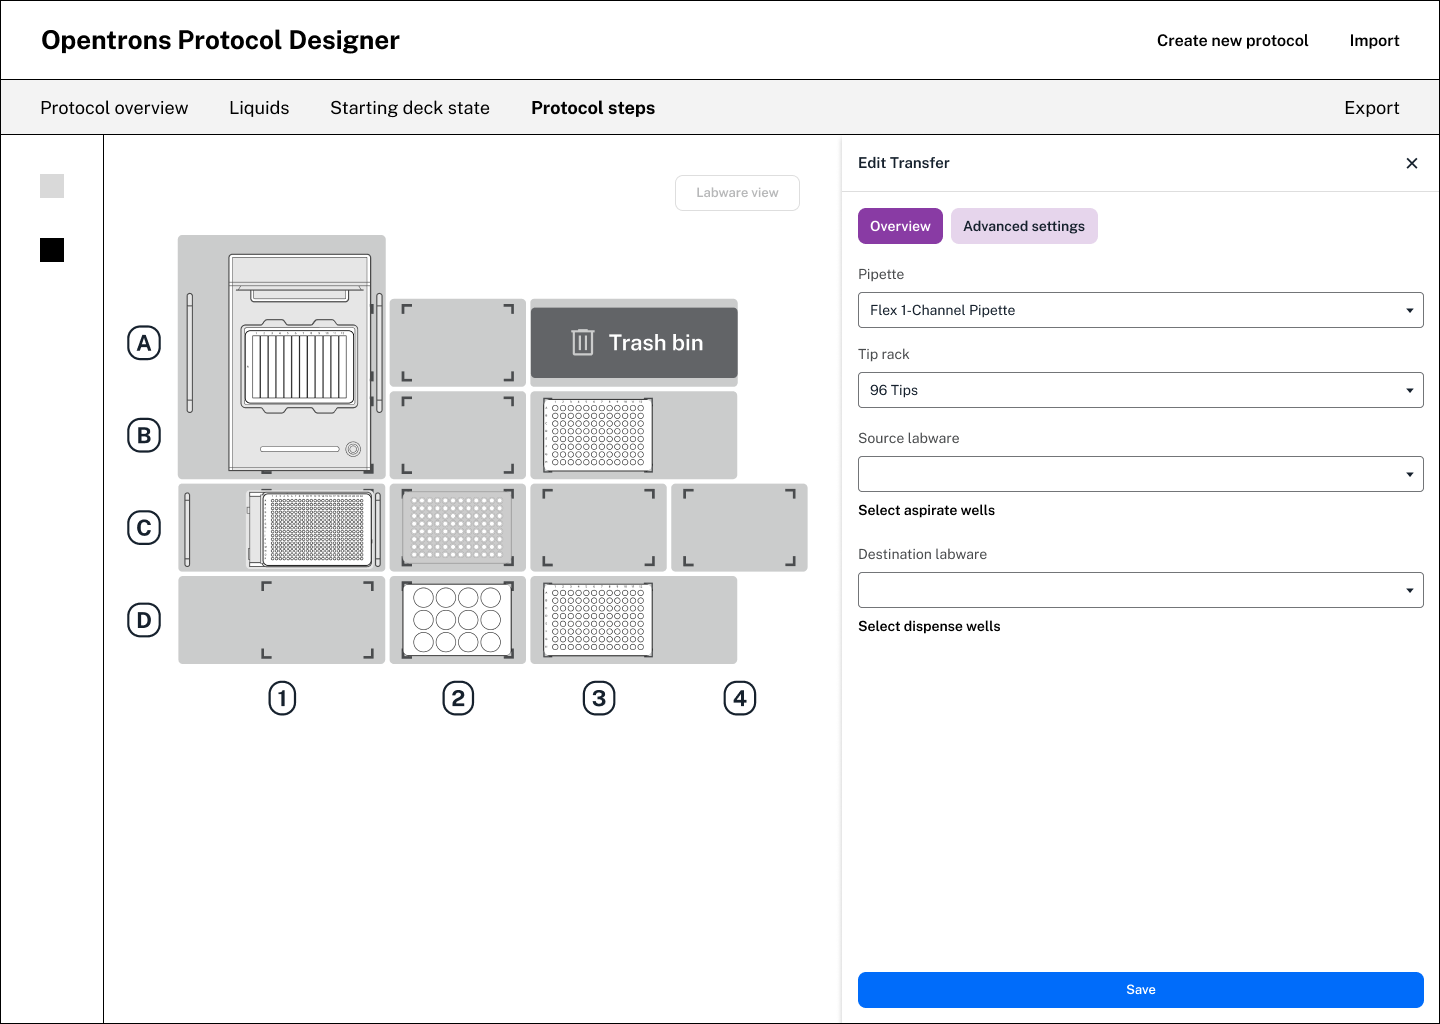Image resolution: width=1440 pixels, height=1024 pixels.
Task: Click Create new protocol
Action: [x=1233, y=41]
